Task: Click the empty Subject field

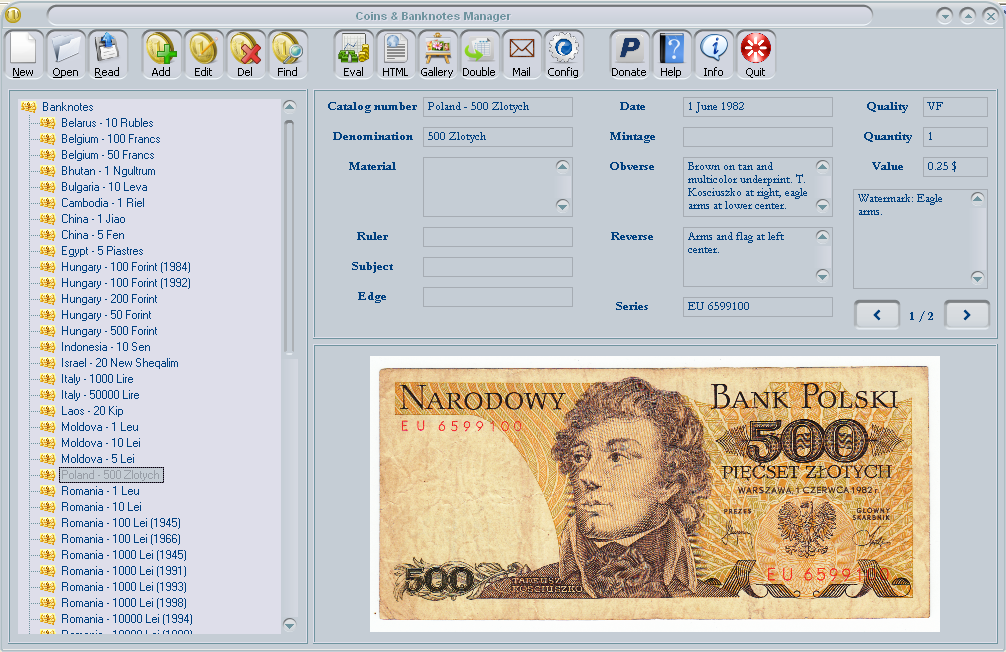Action: (498, 267)
